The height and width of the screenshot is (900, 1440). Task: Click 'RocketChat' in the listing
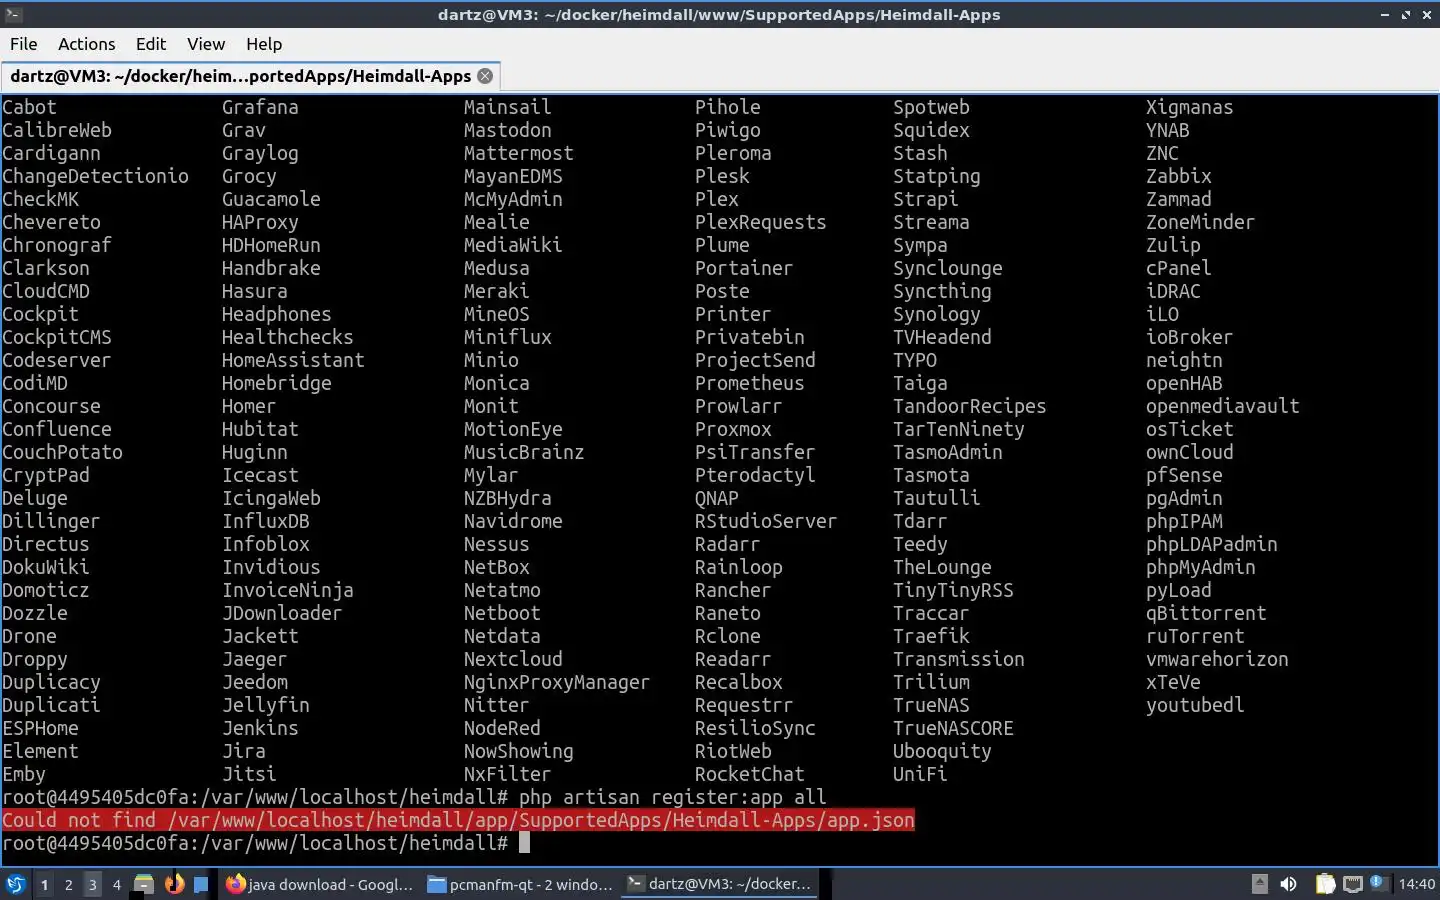click(x=750, y=774)
